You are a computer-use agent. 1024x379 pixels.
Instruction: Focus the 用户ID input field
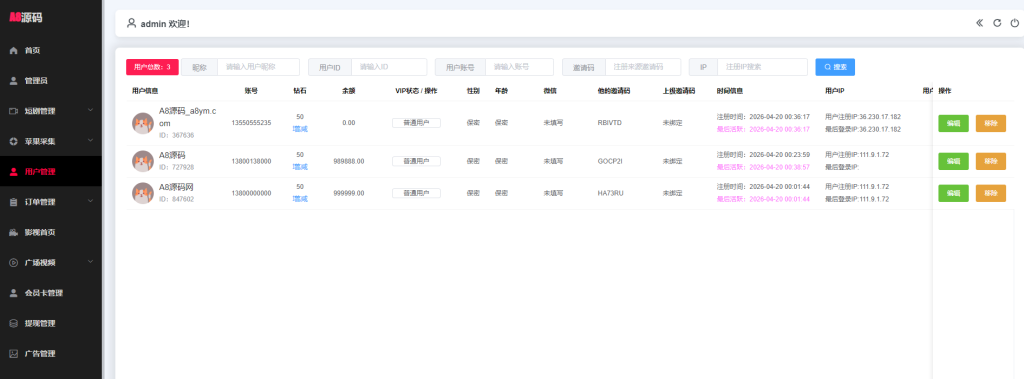tap(389, 67)
